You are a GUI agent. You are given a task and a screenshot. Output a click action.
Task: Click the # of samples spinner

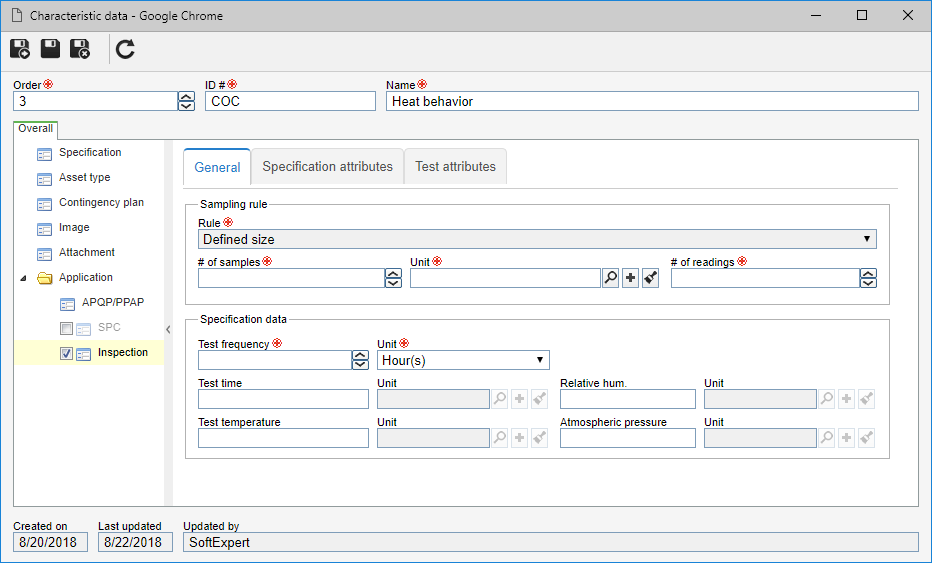[393, 278]
